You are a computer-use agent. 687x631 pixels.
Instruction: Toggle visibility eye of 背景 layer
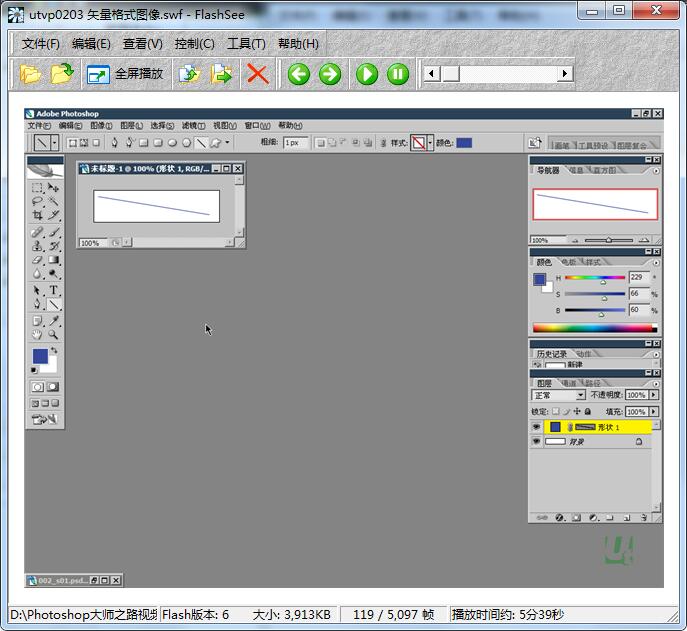pyautogui.click(x=536, y=441)
